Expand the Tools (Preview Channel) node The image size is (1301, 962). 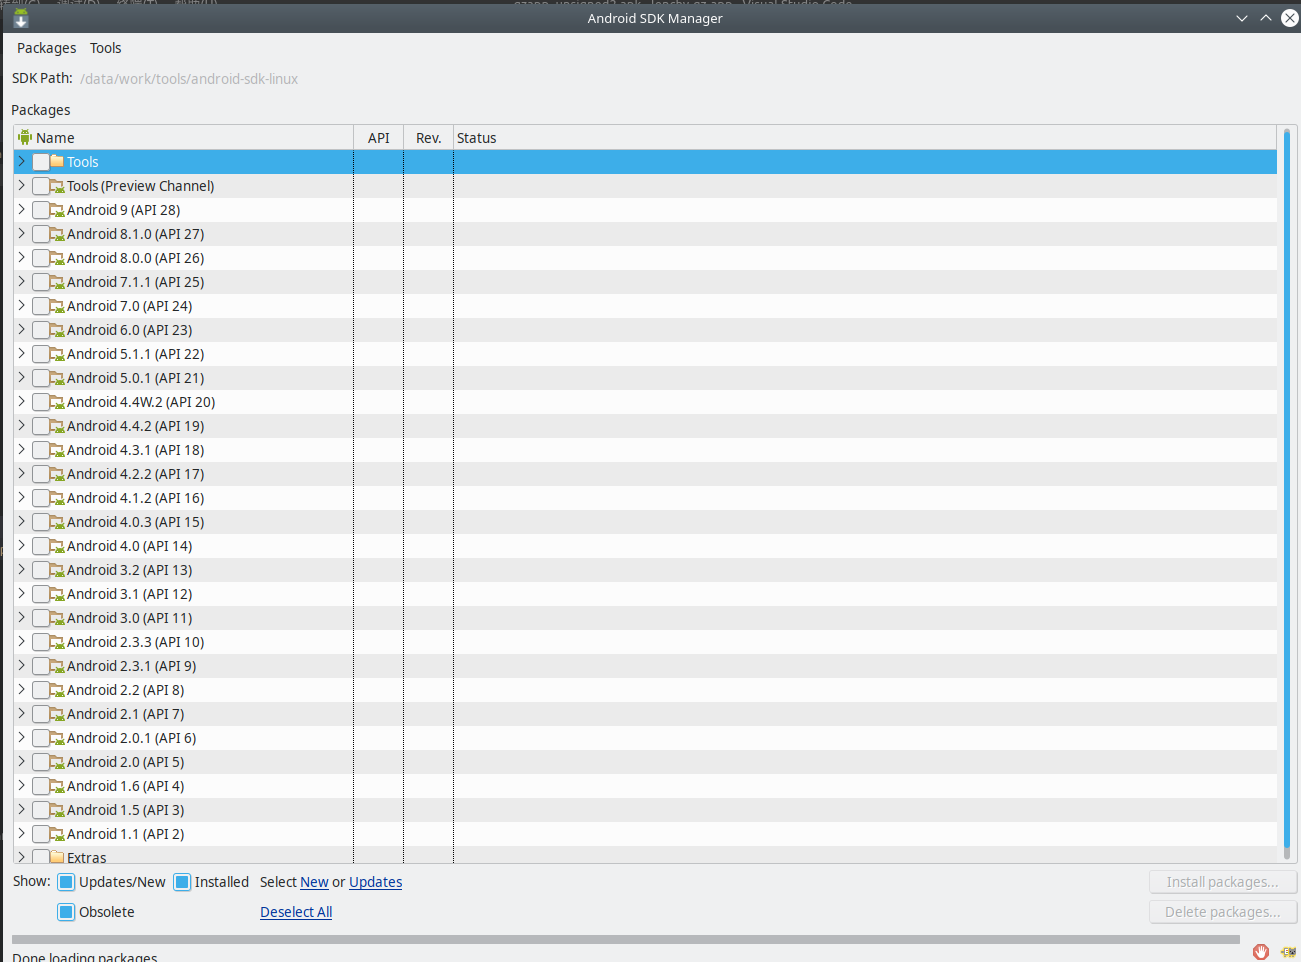point(21,185)
